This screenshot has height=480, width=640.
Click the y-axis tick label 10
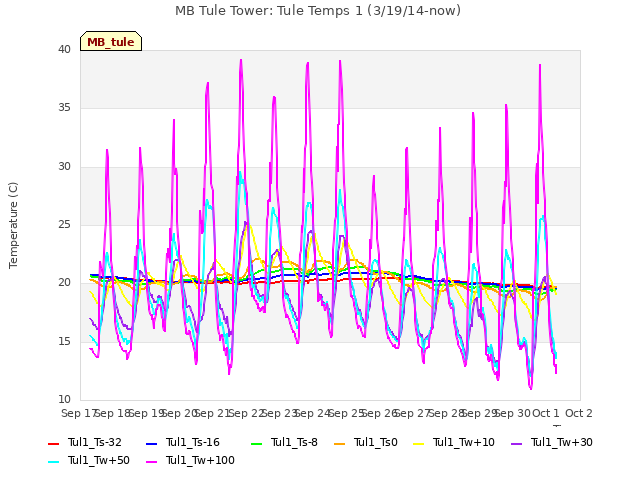(64, 400)
